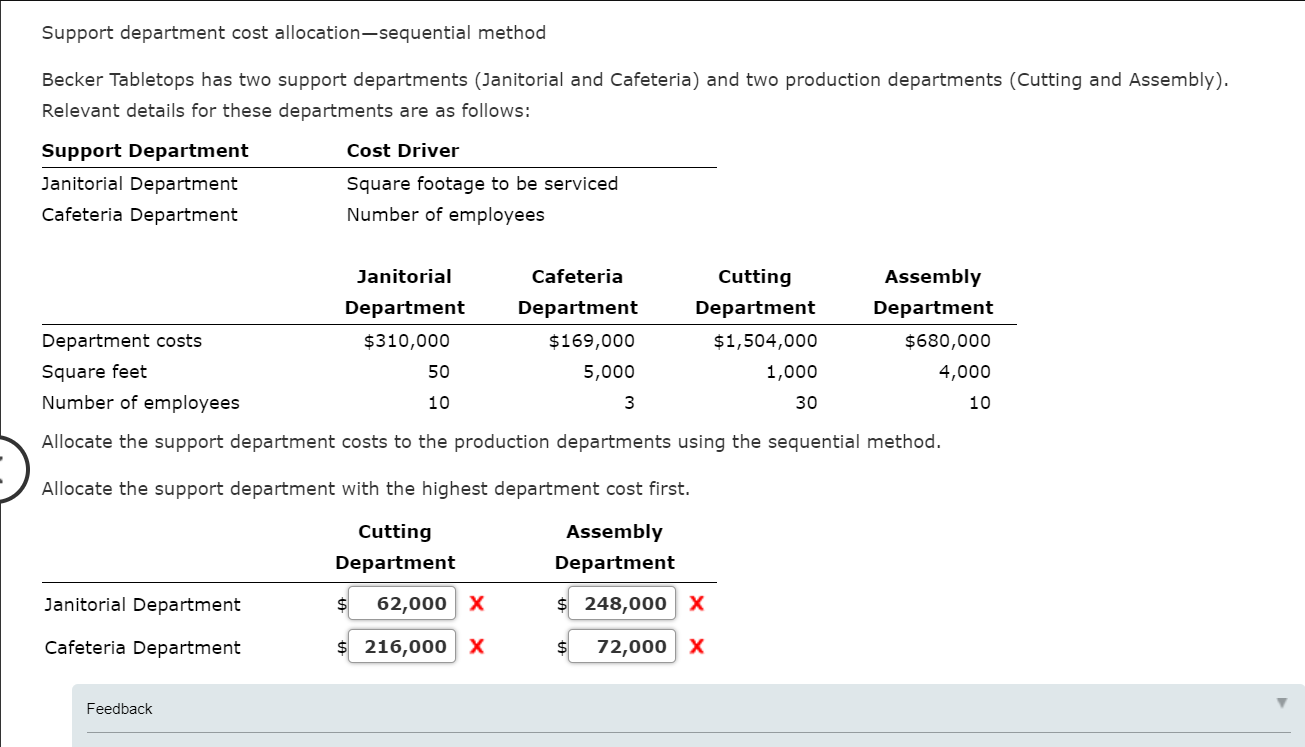Click the Cutting square feet value 1,000
Viewport: 1305px width, 747px height.
pyautogui.click(x=792, y=372)
